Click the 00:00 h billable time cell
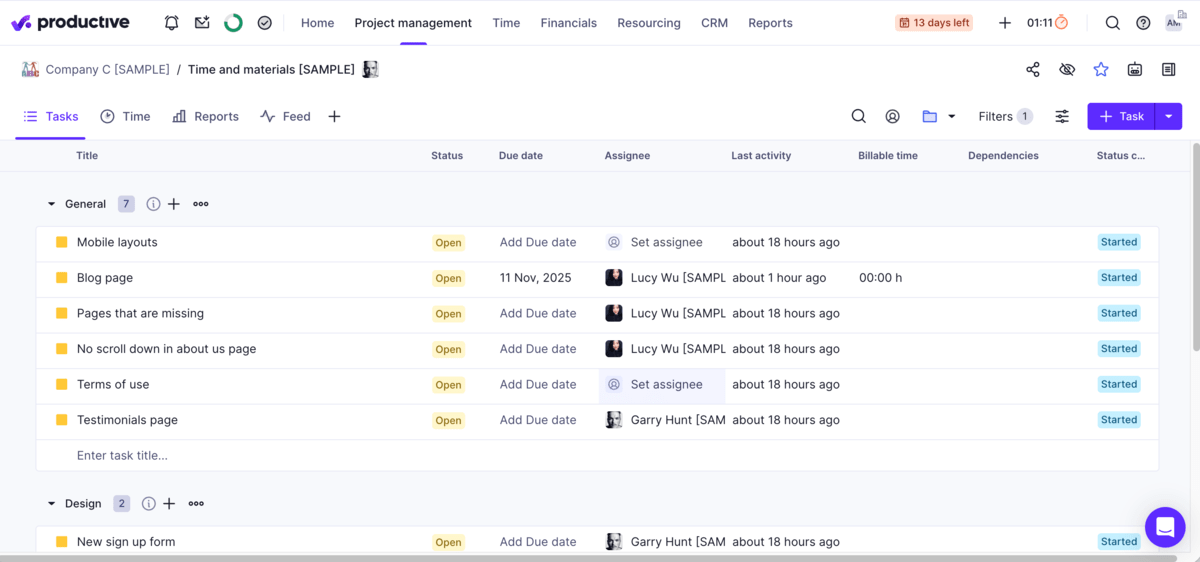 pos(880,278)
